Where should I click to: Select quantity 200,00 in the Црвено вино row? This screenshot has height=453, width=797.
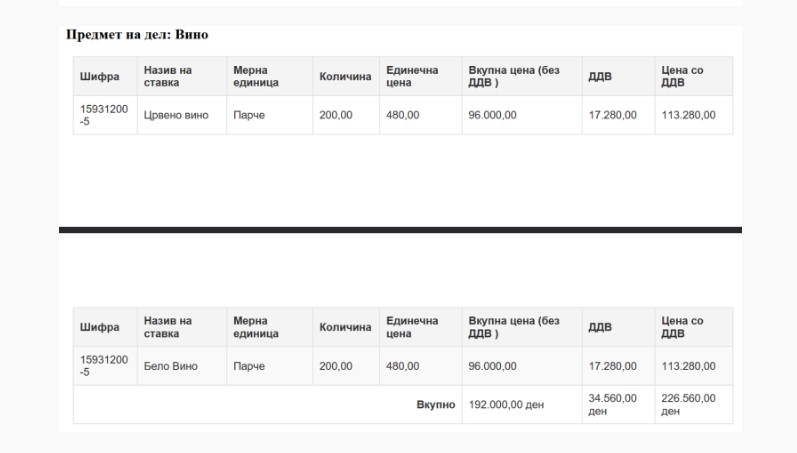pos(335,115)
